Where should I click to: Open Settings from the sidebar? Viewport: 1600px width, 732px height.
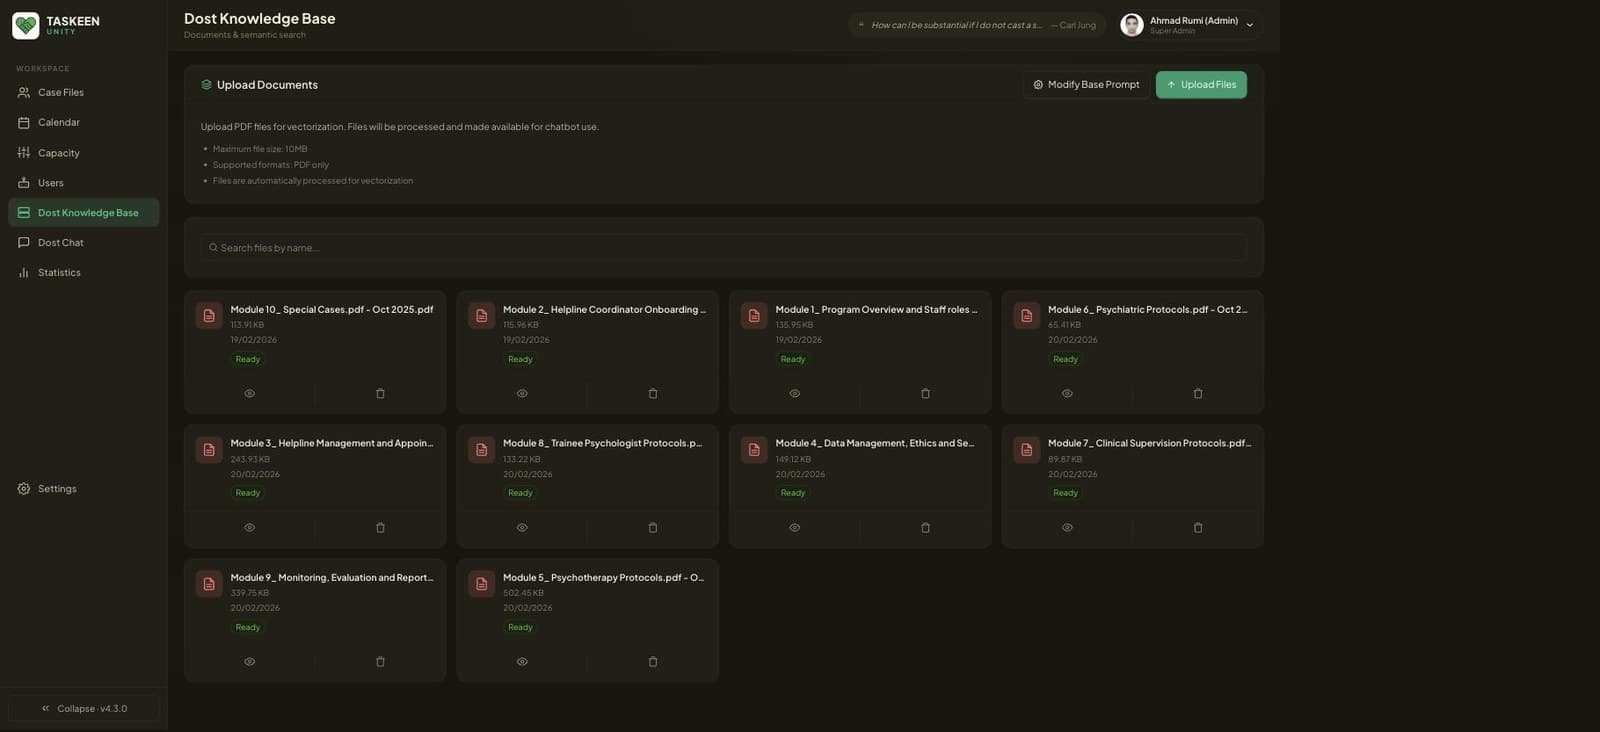click(84, 489)
